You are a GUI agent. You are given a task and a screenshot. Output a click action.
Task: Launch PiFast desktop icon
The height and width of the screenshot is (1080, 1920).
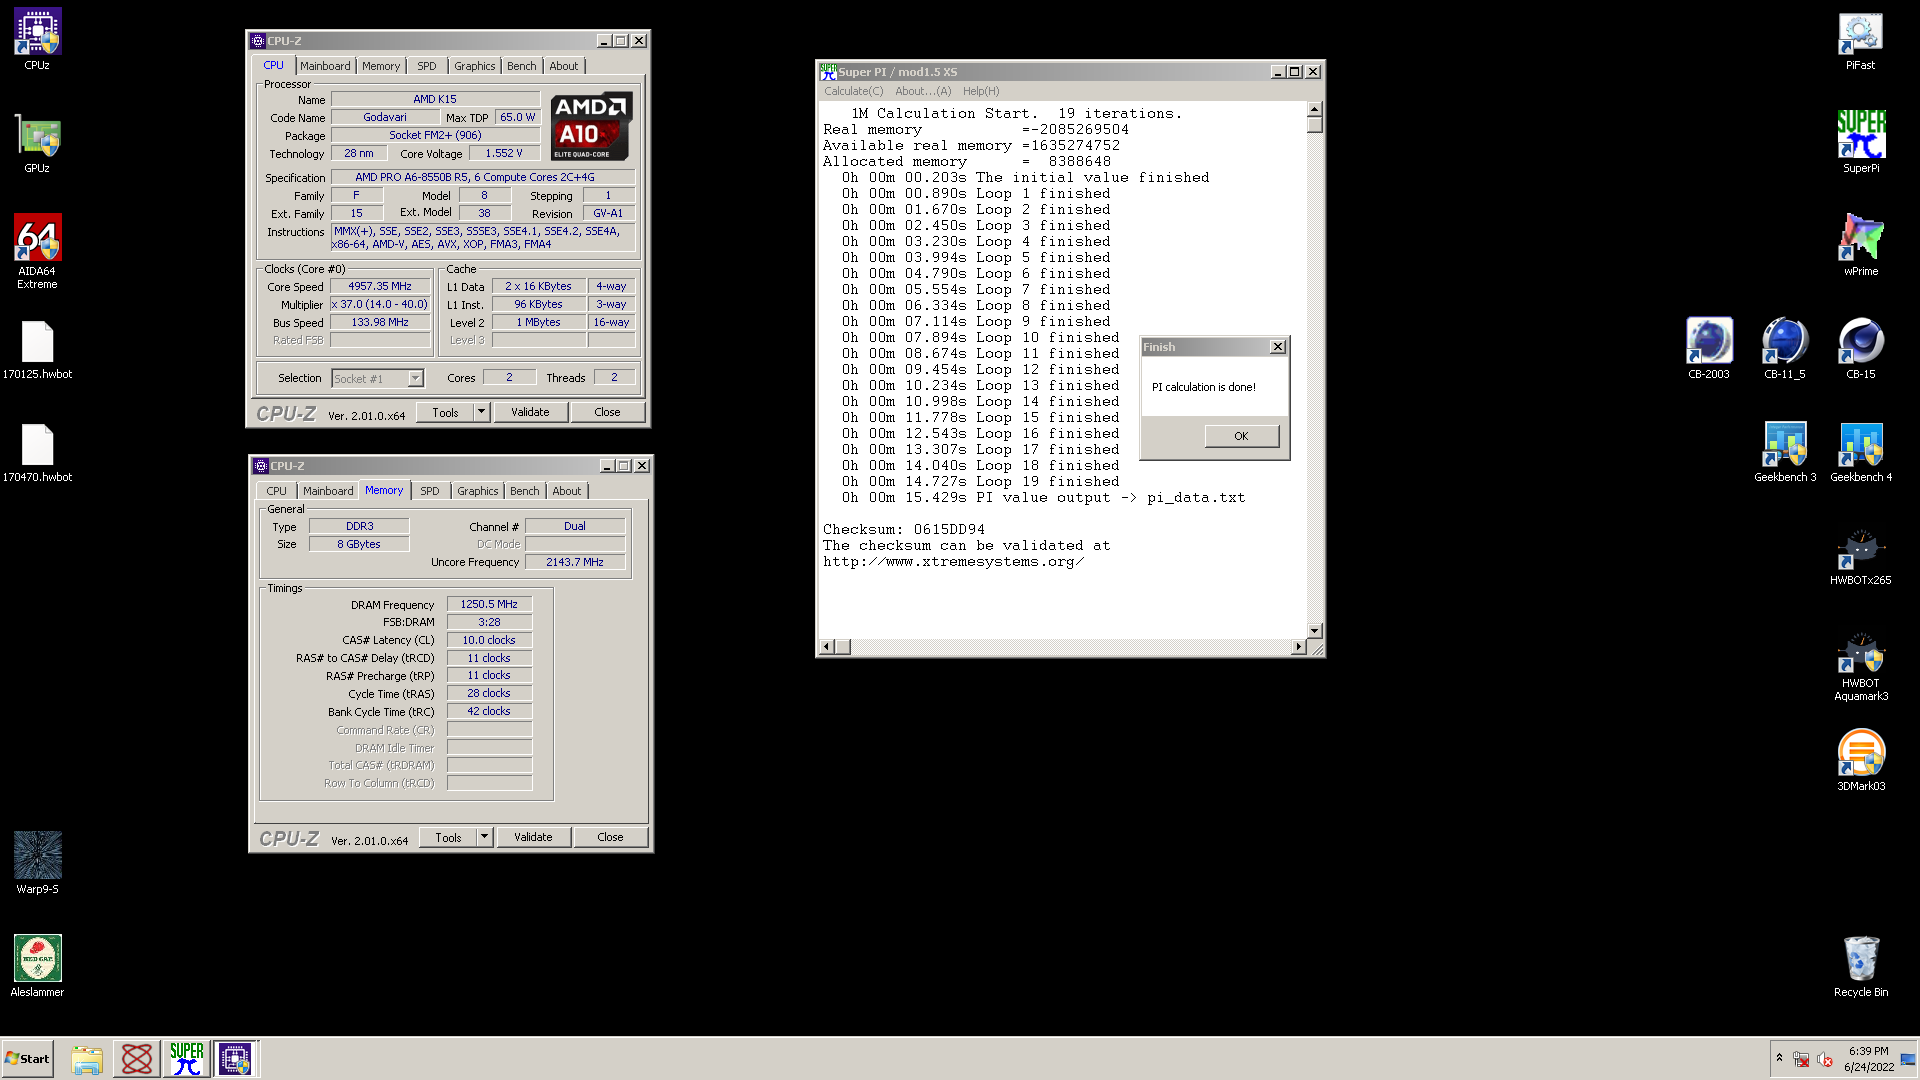1861,40
